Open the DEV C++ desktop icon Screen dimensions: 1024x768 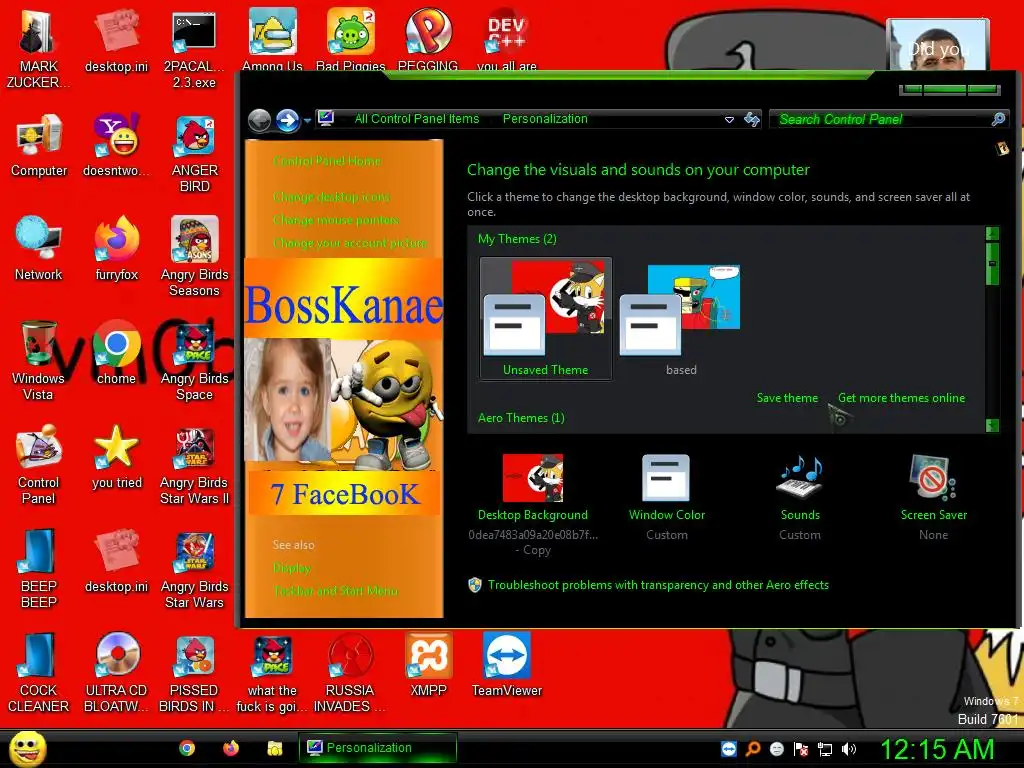(507, 39)
